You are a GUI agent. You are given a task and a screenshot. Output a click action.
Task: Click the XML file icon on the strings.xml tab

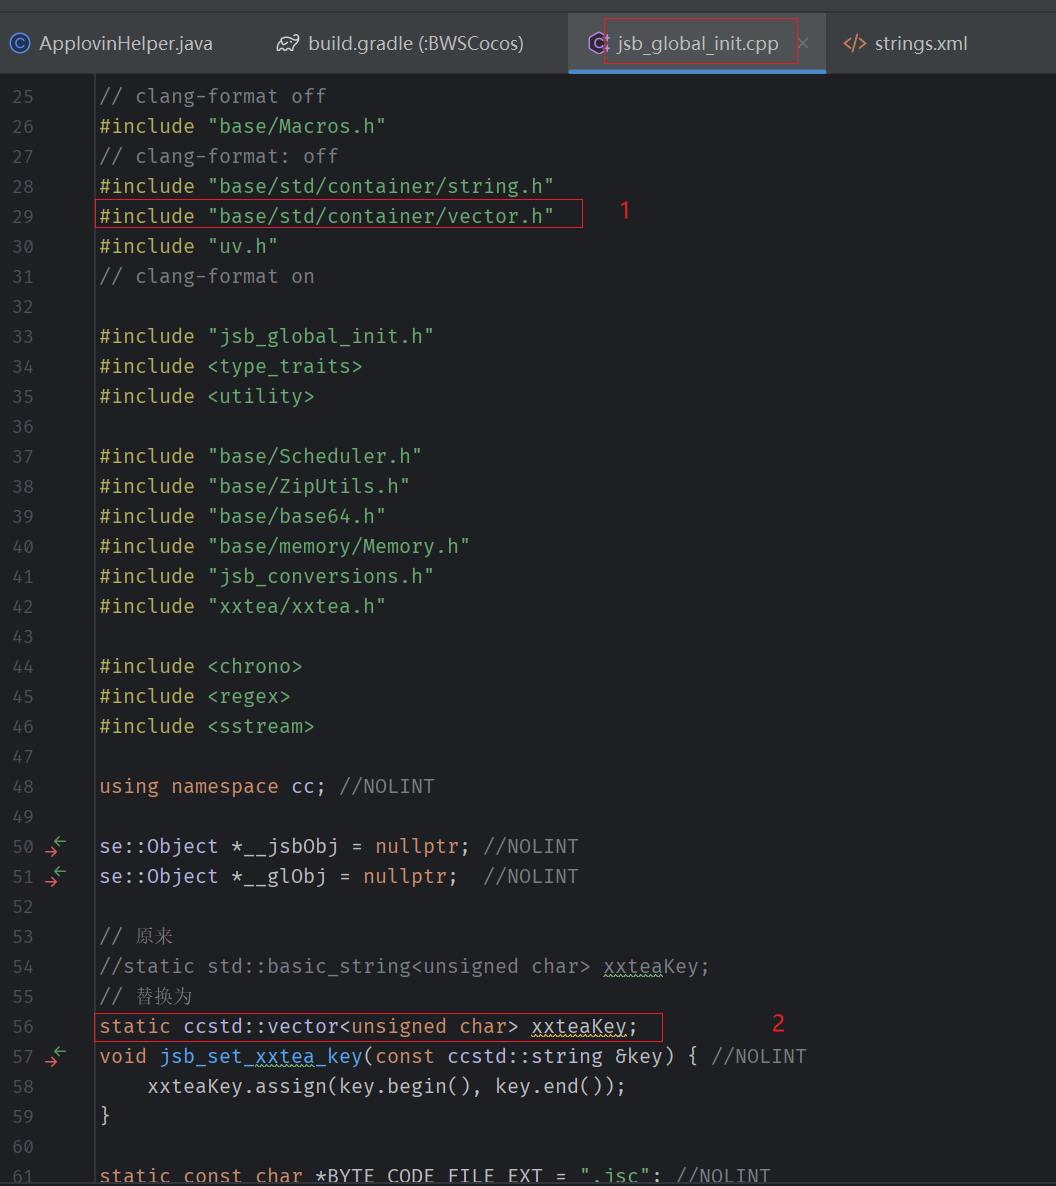[x=855, y=43]
